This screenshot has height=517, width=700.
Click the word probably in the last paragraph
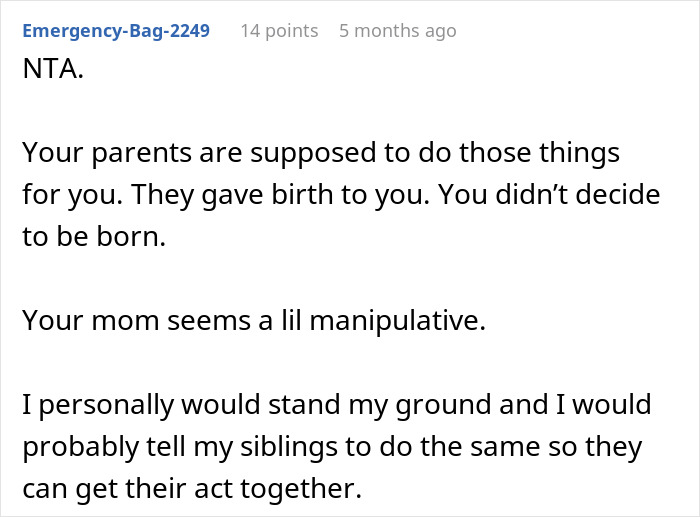[74, 445]
